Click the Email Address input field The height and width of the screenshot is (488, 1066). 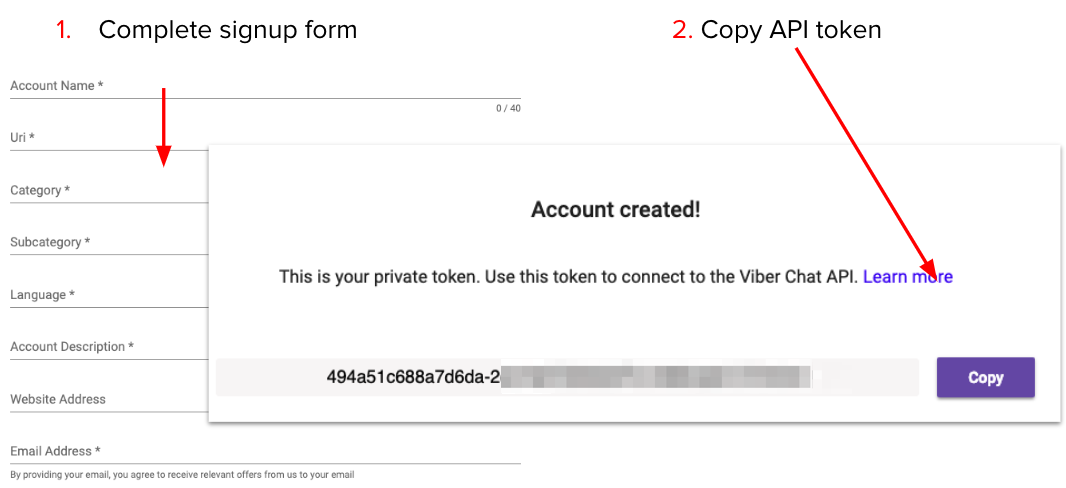point(265,451)
